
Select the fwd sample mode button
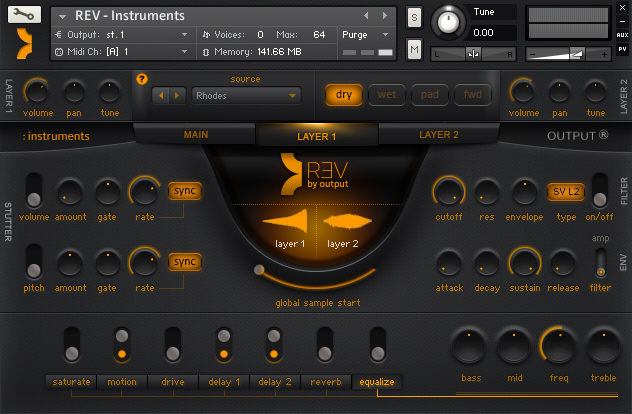click(473, 95)
